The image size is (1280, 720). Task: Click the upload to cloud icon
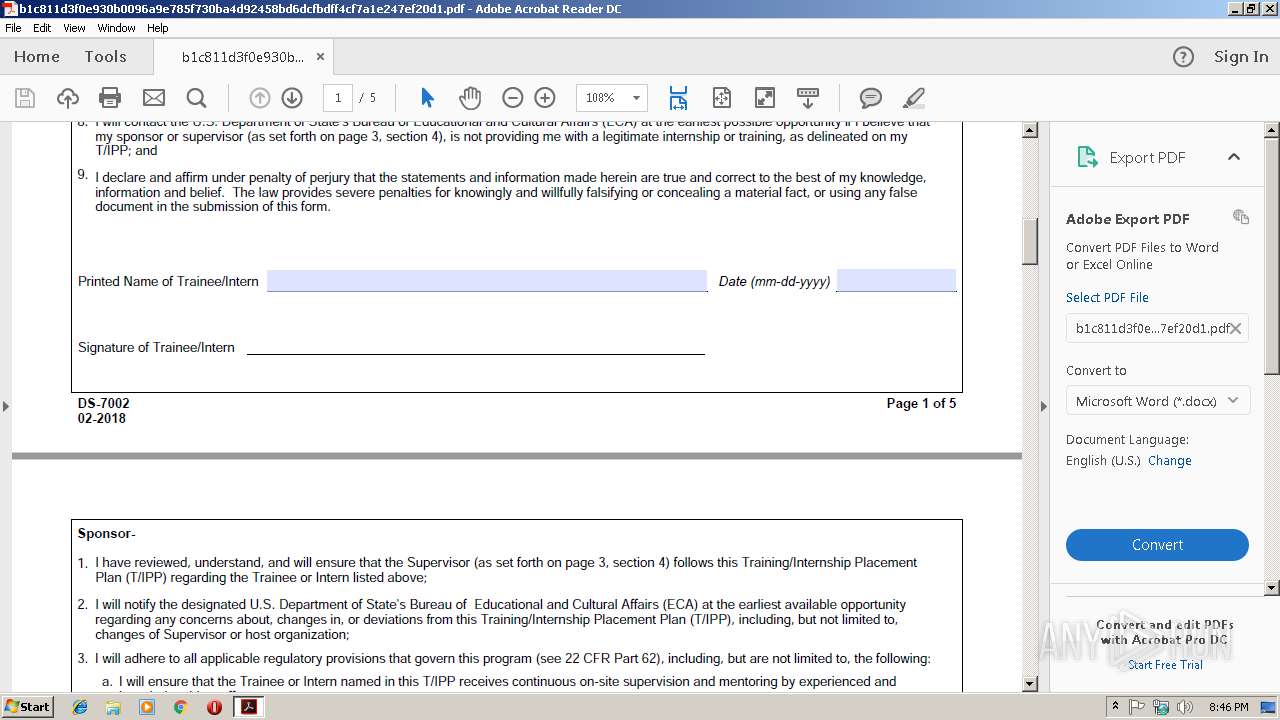click(67, 98)
